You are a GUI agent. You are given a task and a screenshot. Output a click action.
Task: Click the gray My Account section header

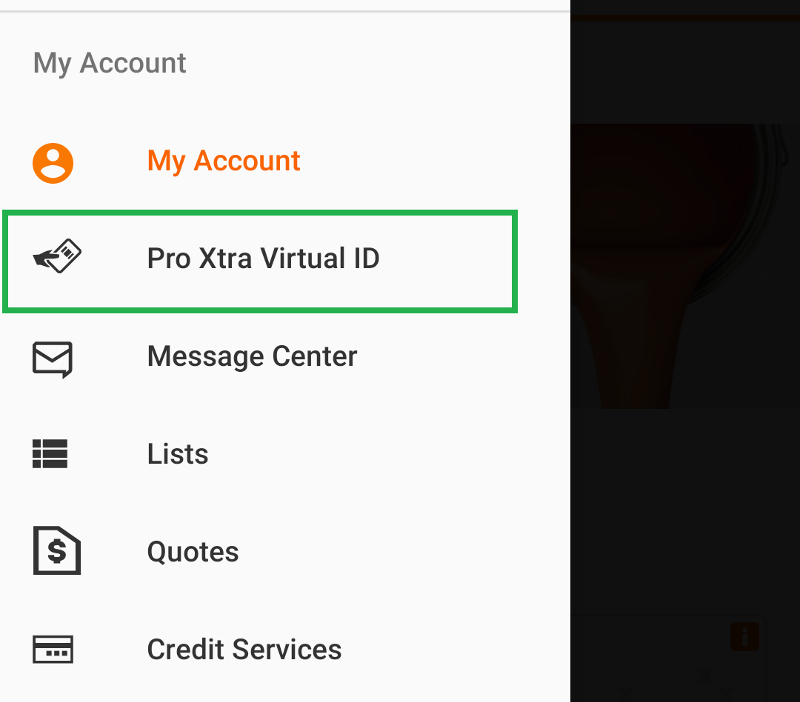pos(110,63)
